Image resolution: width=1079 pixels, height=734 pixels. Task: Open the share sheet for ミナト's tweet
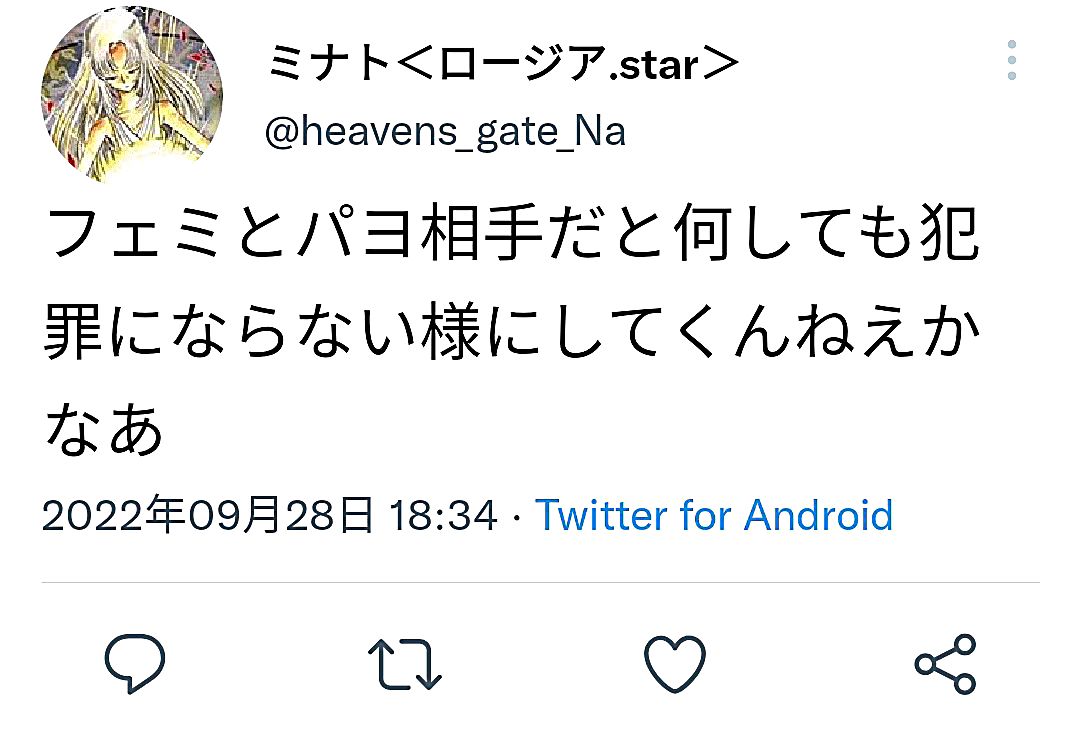946,664
